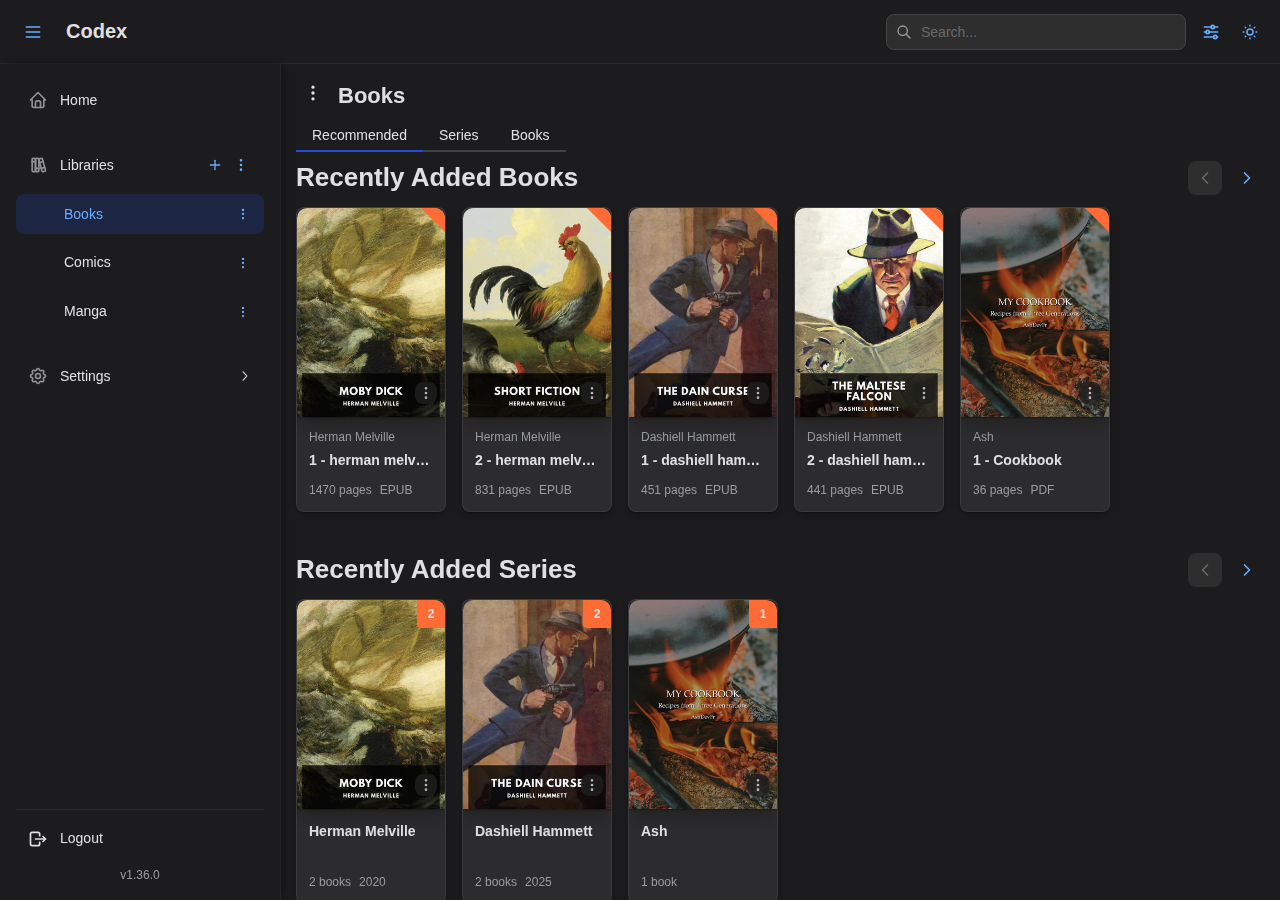Viewport: 1280px width, 900px height.
Task: Click the '1 - Cookbook' book title
Action: point(1017,460)
